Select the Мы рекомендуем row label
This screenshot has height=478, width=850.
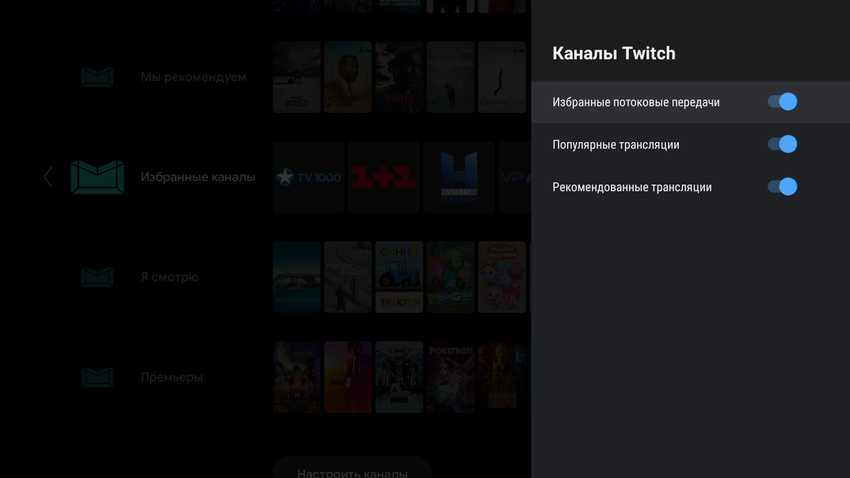pos(193,77)
